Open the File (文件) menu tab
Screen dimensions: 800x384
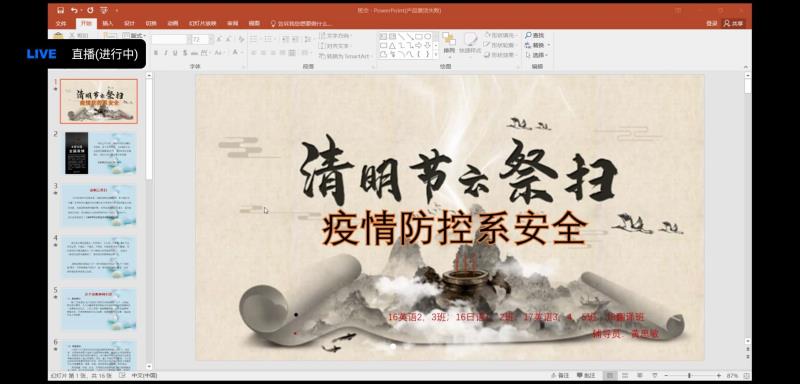[x=61, y=23]
